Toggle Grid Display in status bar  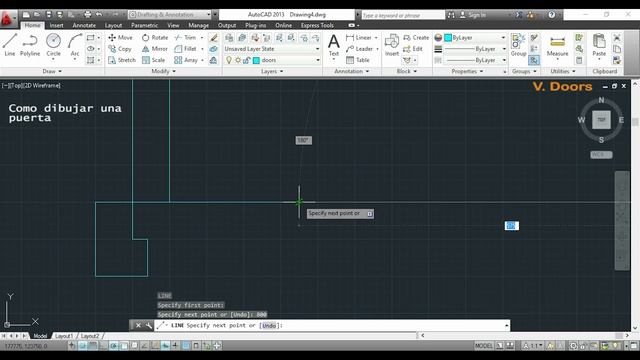pos(93,346)
